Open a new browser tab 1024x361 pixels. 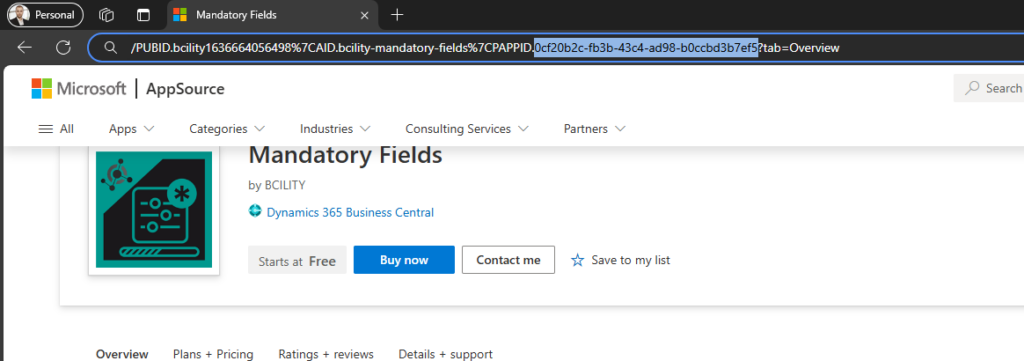[396, 14]
